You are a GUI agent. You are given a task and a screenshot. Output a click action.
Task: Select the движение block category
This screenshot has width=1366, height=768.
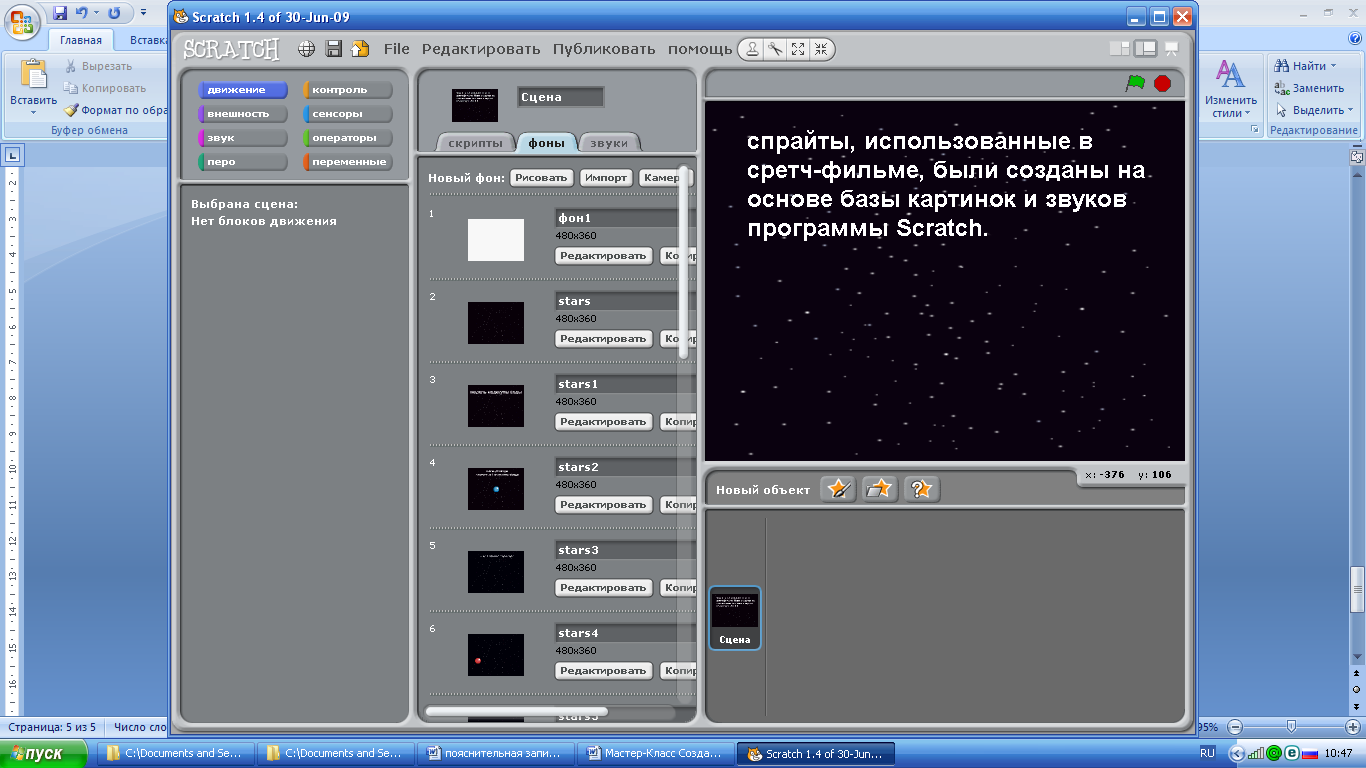point(243,90)
